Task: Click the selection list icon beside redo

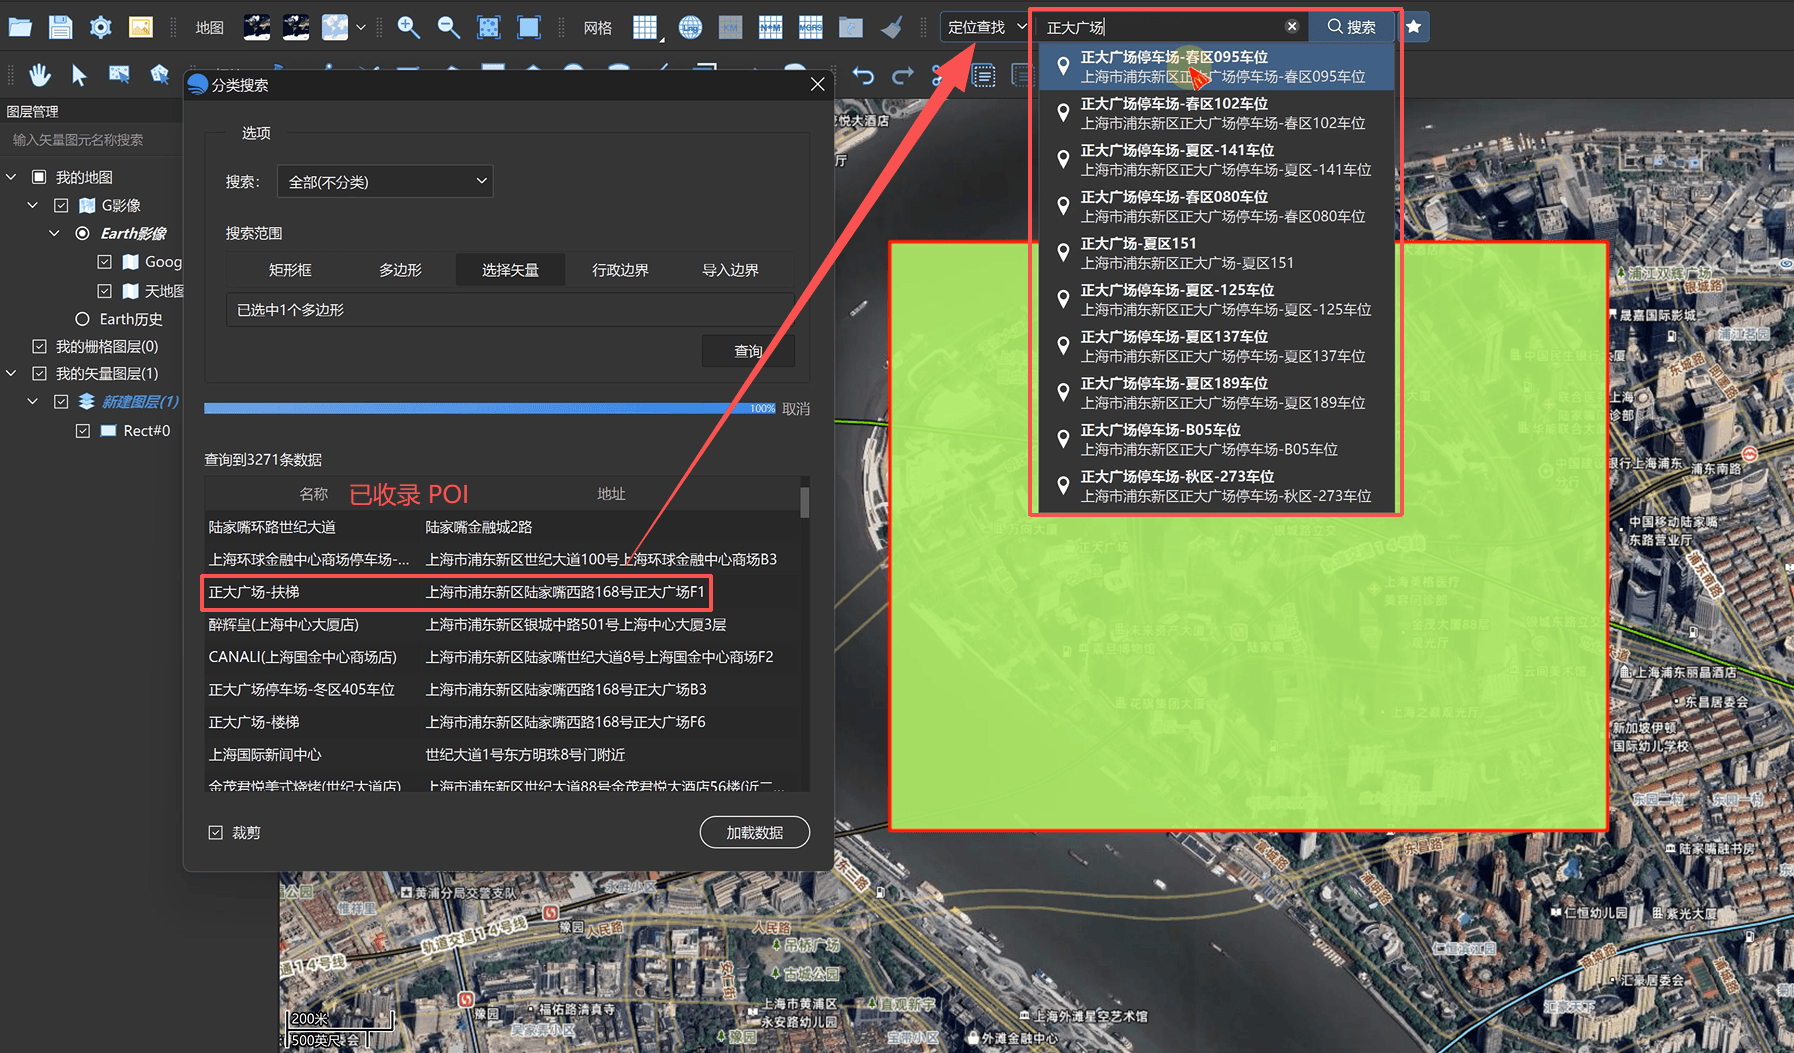Action: (x=984, y=75)
